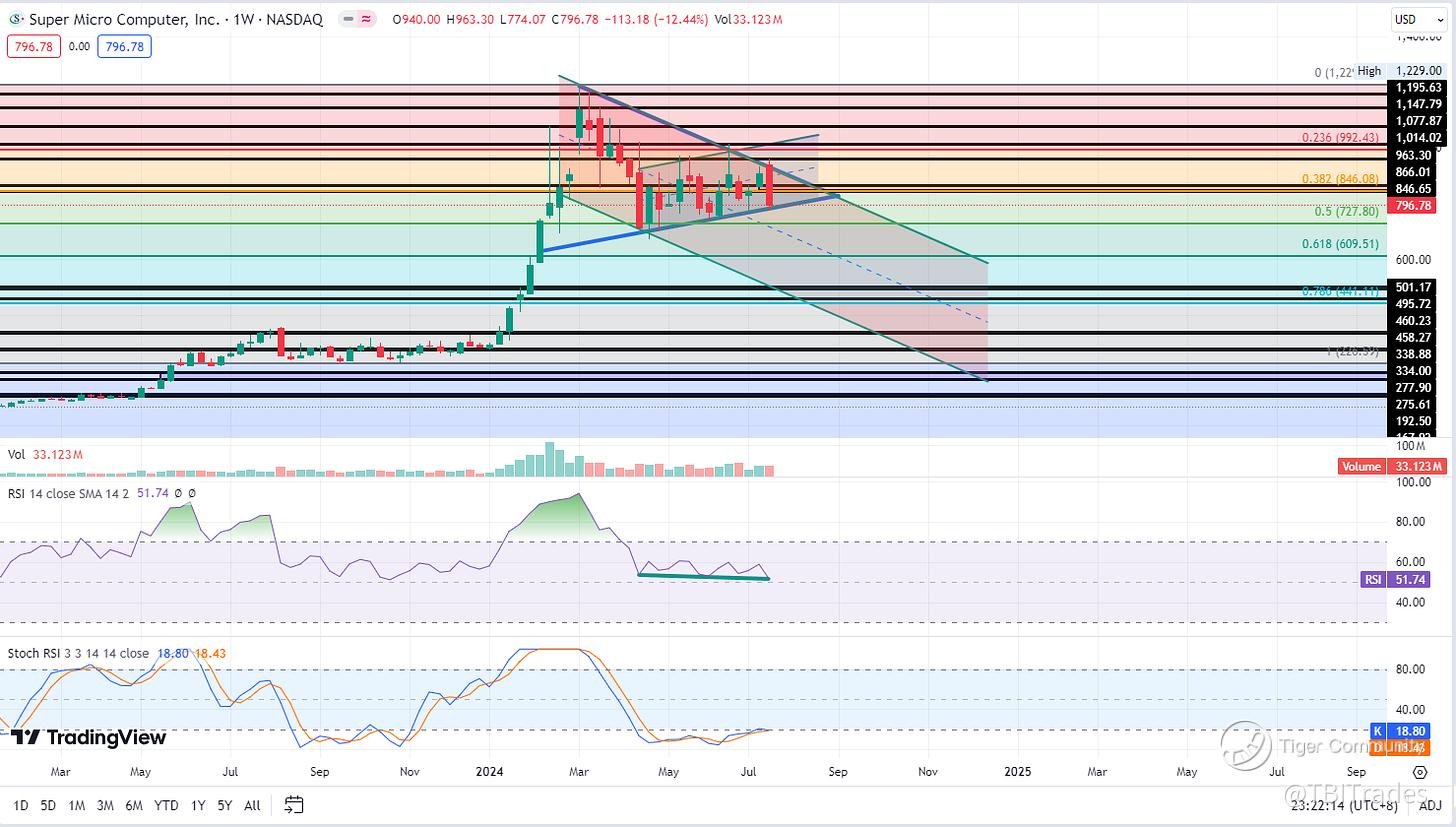This screenshot has height=827, width=1456.
Task: Click the High 1,229.00 price label
Action: [x=1399, y=70]
